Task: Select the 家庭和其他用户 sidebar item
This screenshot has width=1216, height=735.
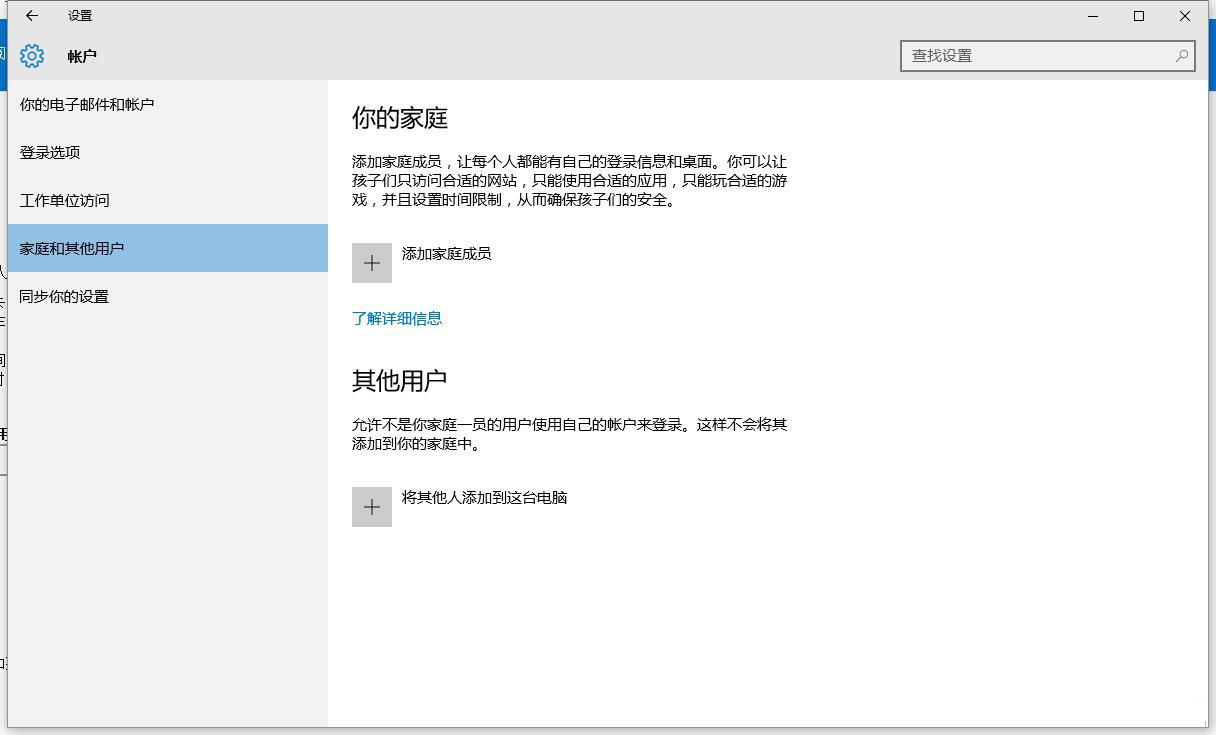Action: [72, 248]
